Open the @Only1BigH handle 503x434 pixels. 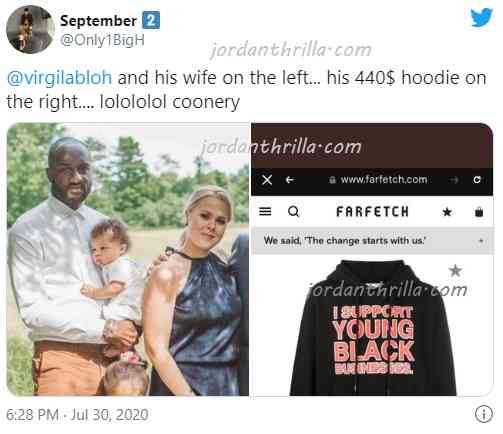click(102, 40)
